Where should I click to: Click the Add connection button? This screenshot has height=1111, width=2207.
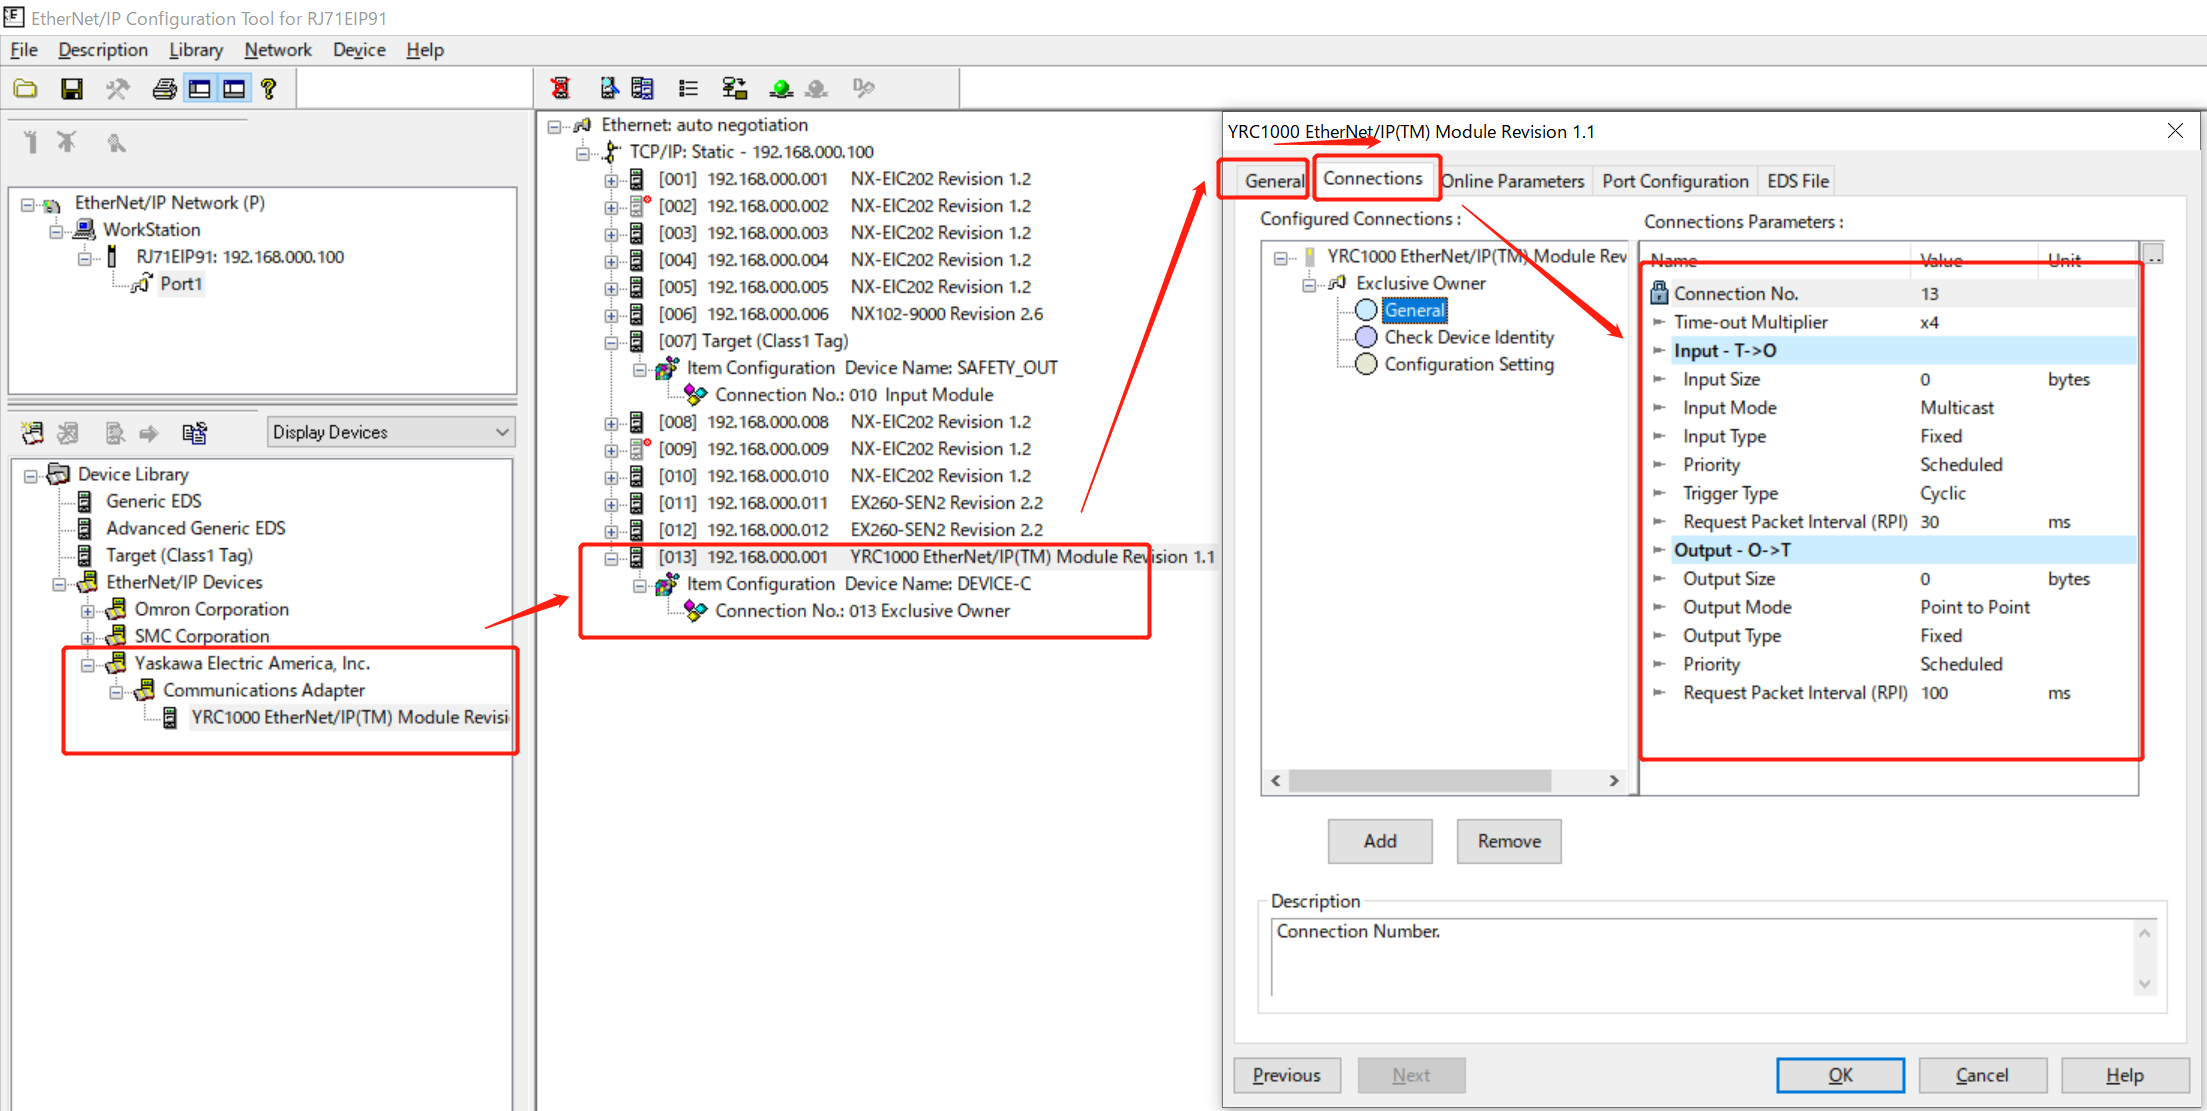(1379, 841)
